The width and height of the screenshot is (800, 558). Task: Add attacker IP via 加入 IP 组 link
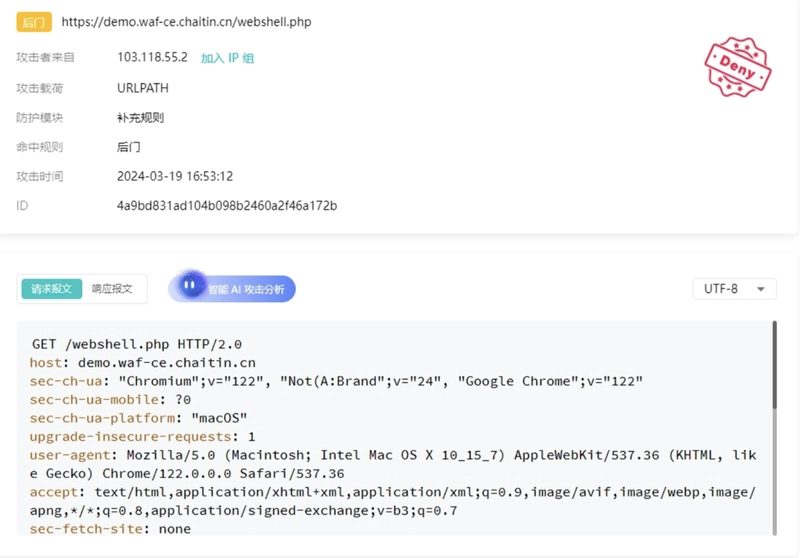click(227, 58)
